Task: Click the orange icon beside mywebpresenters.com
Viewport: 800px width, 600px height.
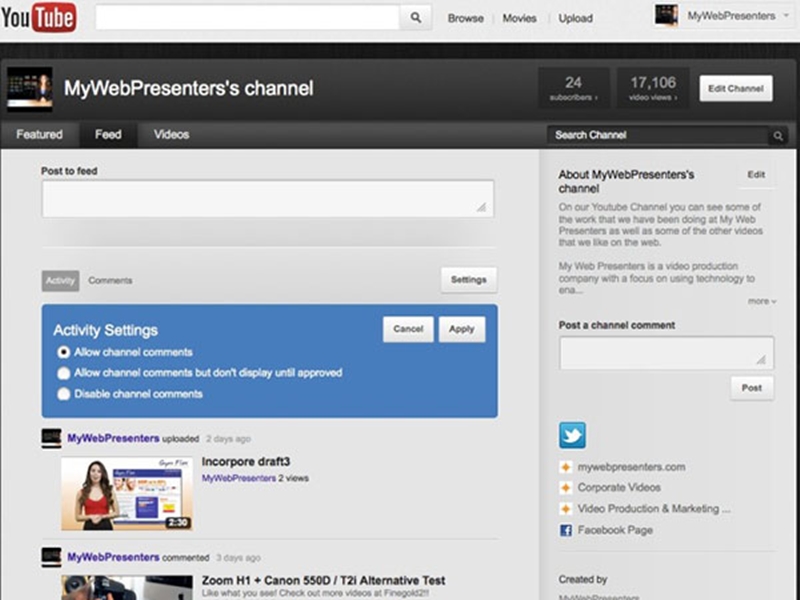Action: point(565,467)
